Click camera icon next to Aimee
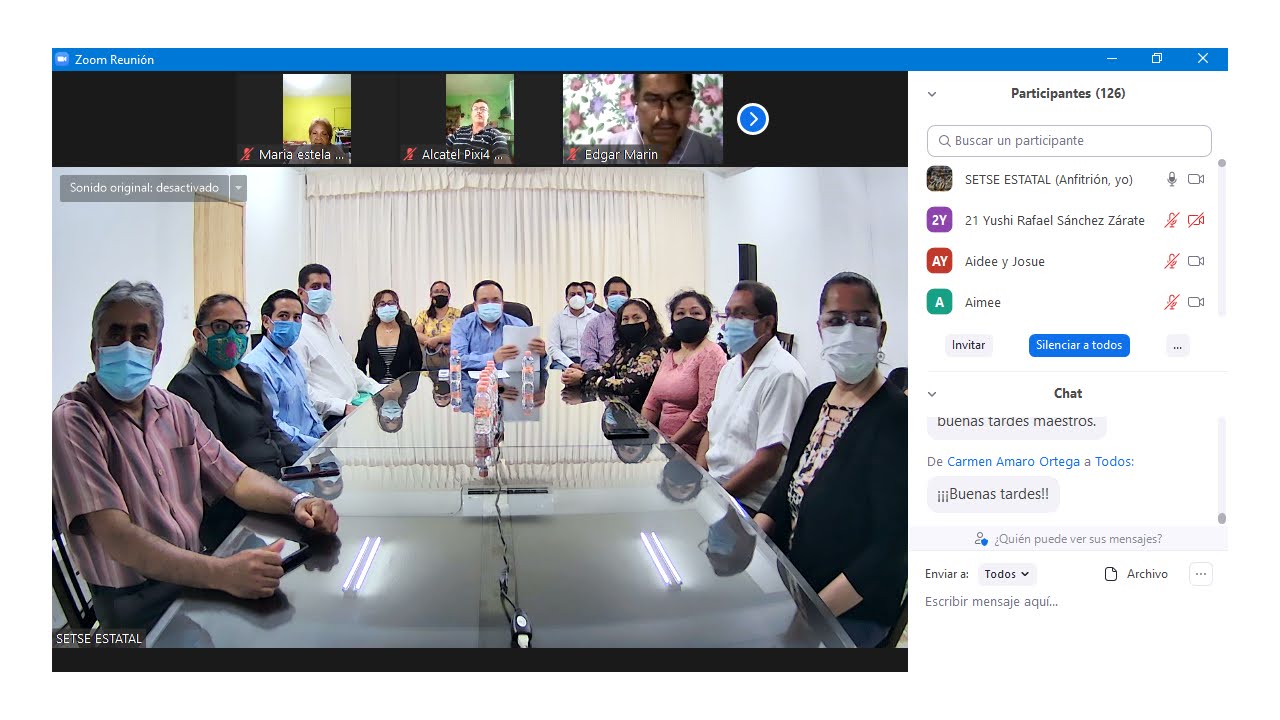The image size is (1280, 720). click(1196, 302)
